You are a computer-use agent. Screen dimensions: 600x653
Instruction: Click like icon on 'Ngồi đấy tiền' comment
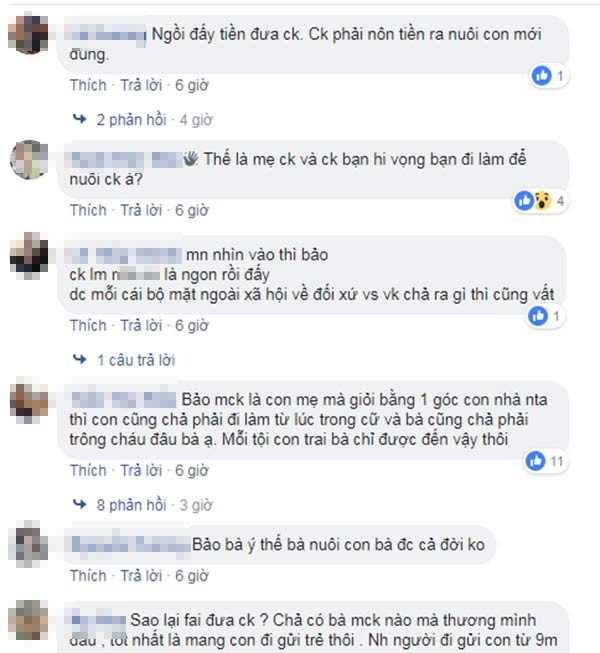pyautogui.click(x=542, y=76)
